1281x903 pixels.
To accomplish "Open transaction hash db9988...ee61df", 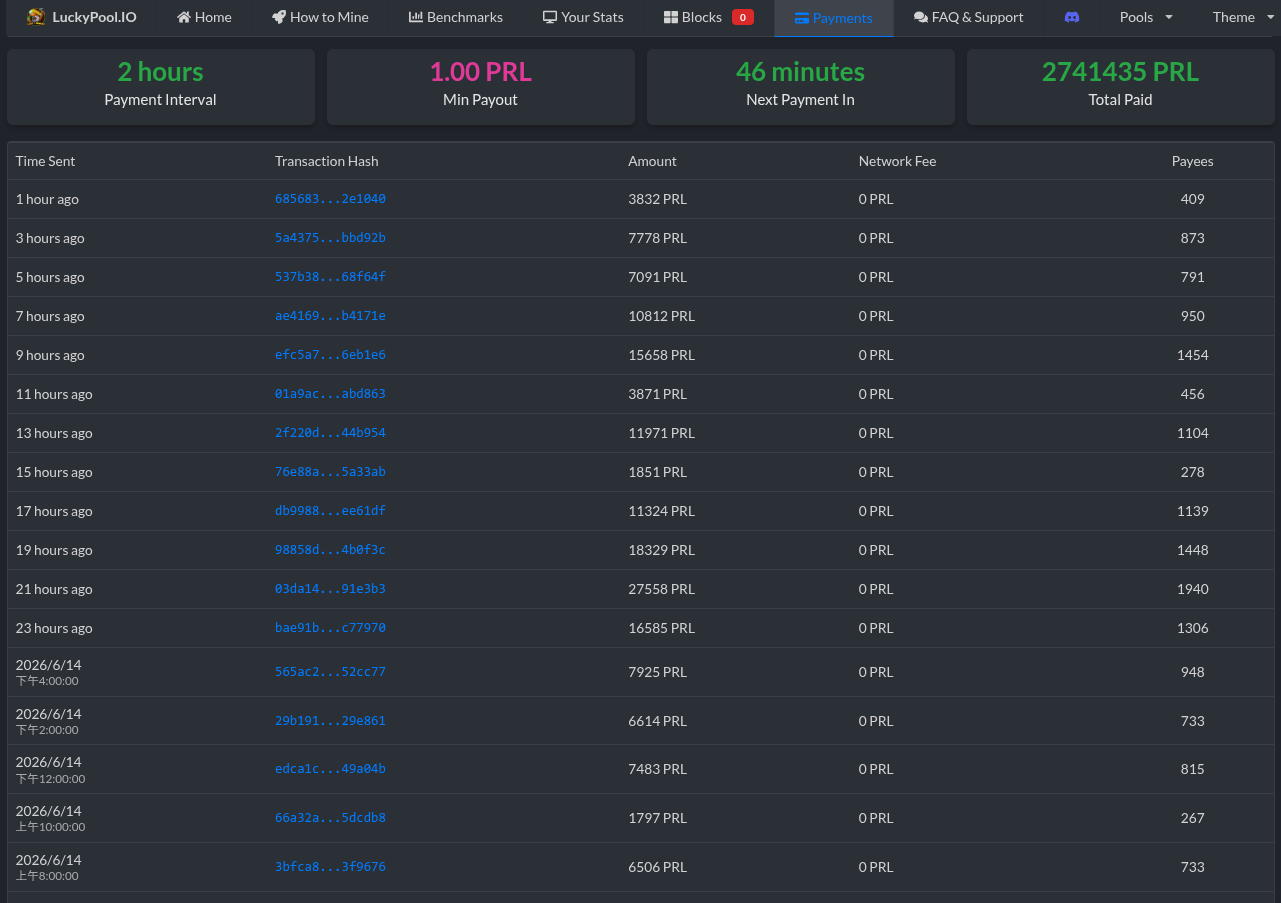I will pyautogui.click(x=330, y=511).
